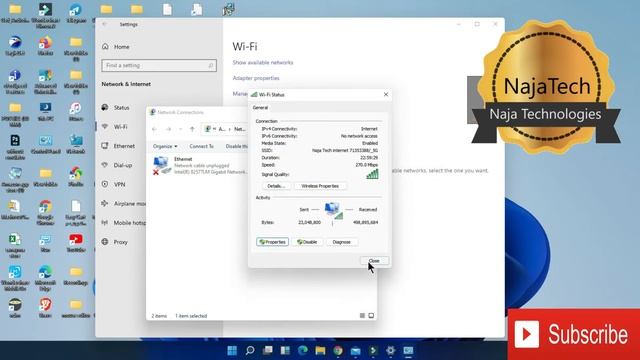The height and width of the screenshot is (360, 640).
Task: Select the General tab in Wi-Fi Status
Action: [260, 108]
